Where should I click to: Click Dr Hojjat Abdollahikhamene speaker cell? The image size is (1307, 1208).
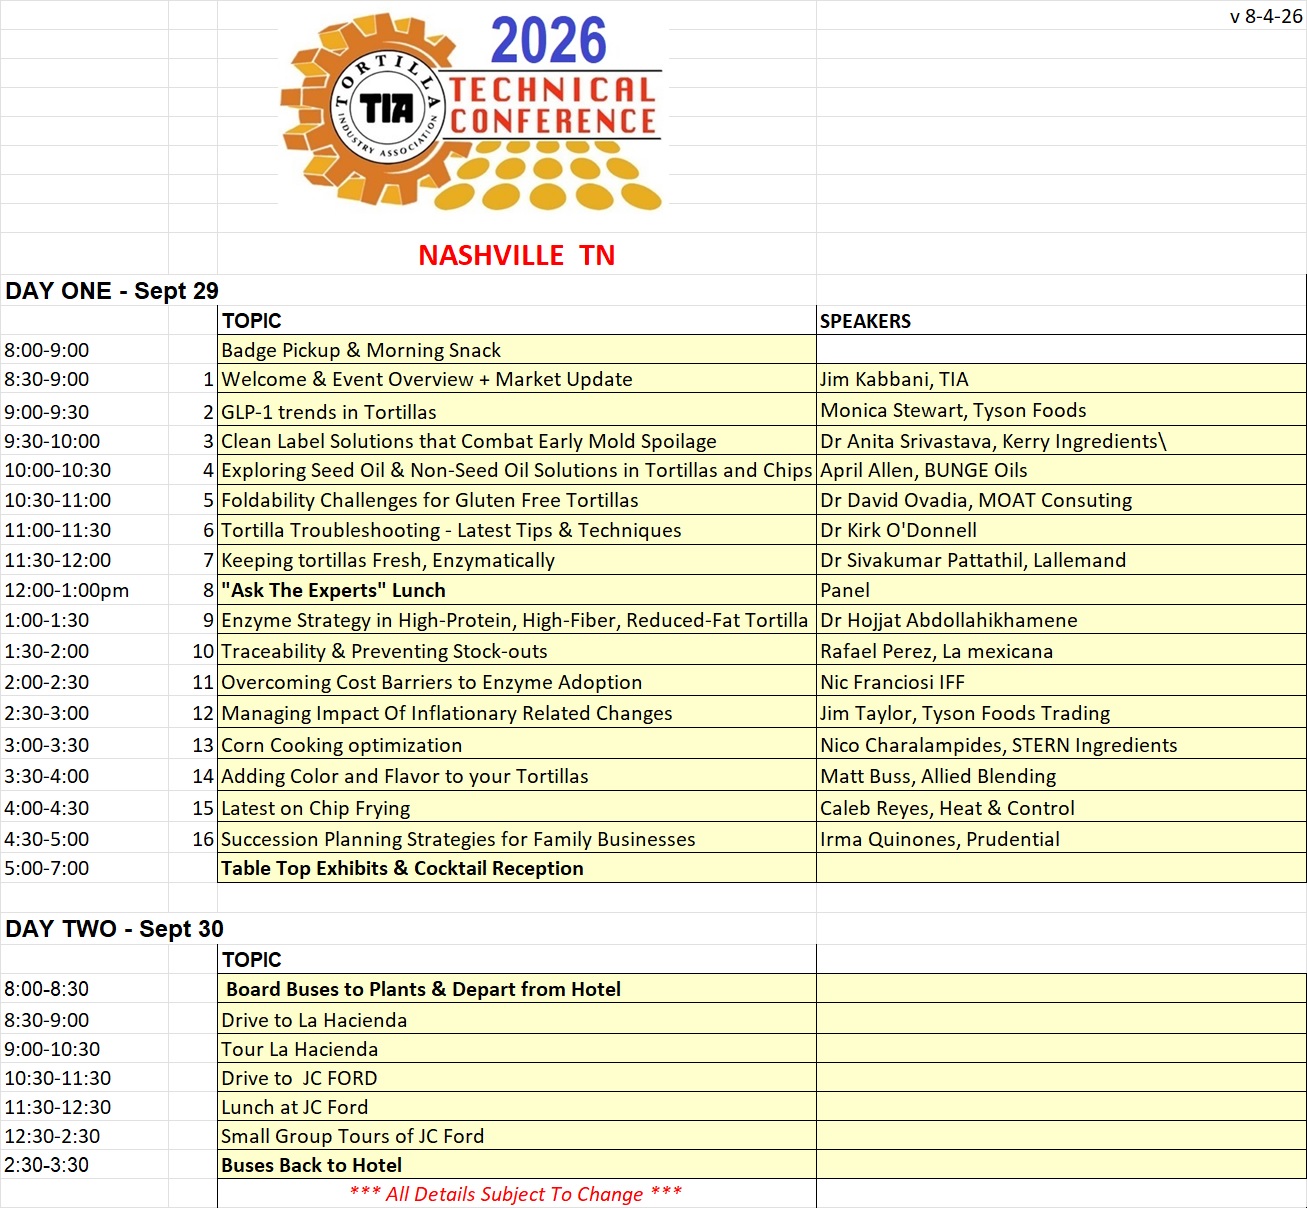(1061, 620)
